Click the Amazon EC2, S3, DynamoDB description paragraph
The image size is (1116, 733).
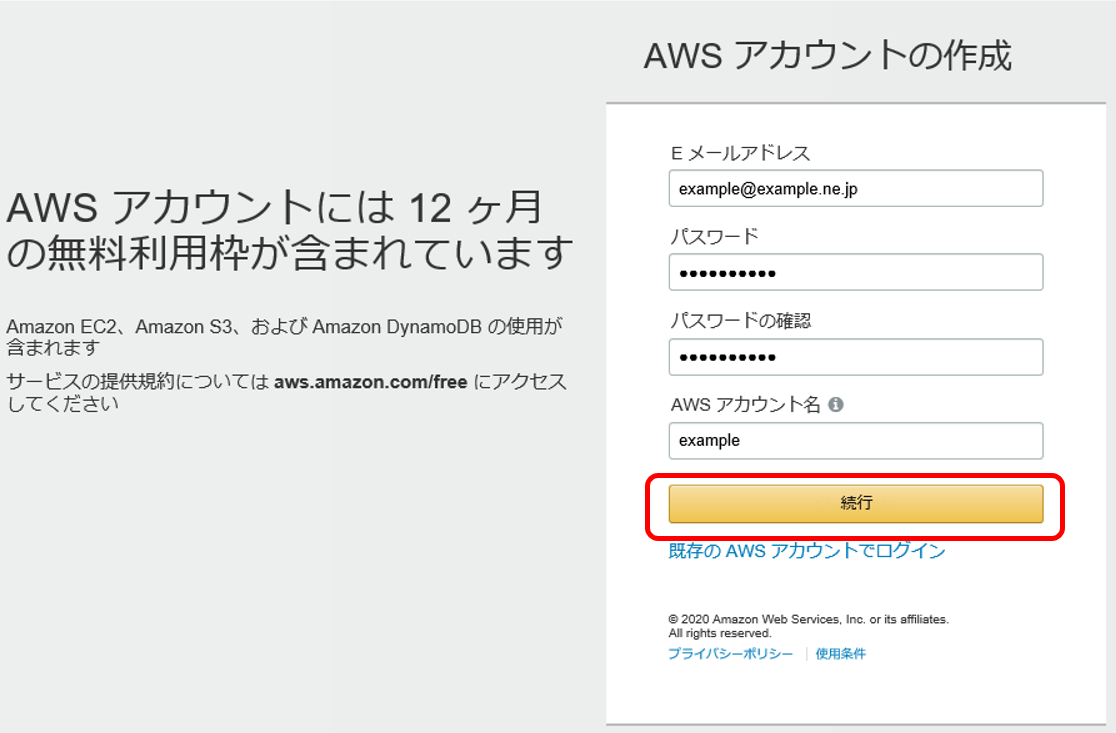(285, 337)
